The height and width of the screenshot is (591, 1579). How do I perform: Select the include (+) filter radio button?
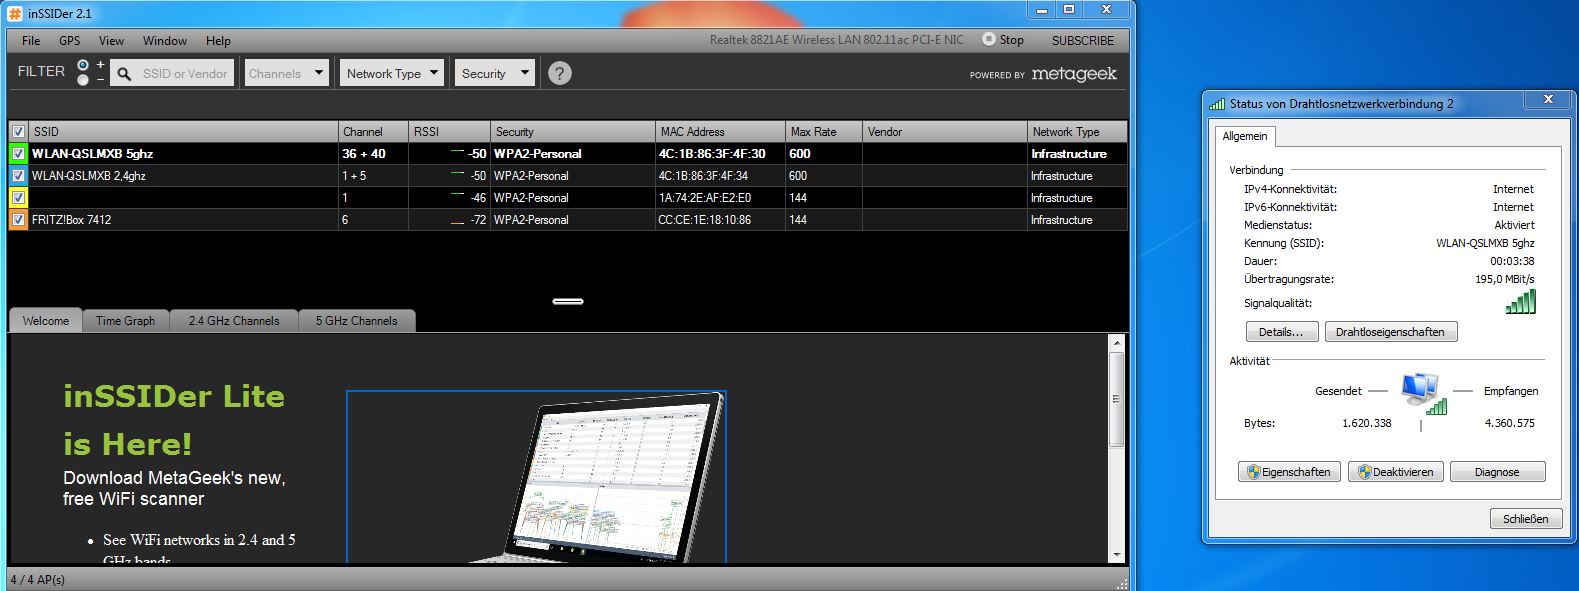(83, 65)
